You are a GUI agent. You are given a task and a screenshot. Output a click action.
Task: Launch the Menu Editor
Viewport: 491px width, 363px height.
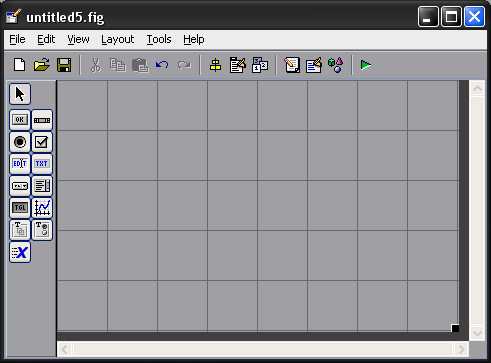coord(238,65)
